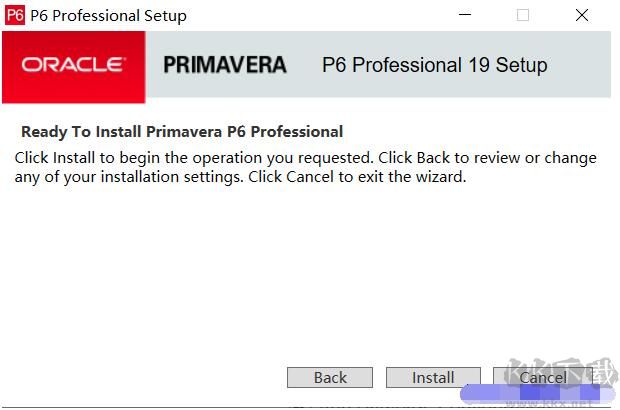Viewport: 620px width, 410px height.
Task: Click the Oracle logo in the banner
Action: (73, 65)
